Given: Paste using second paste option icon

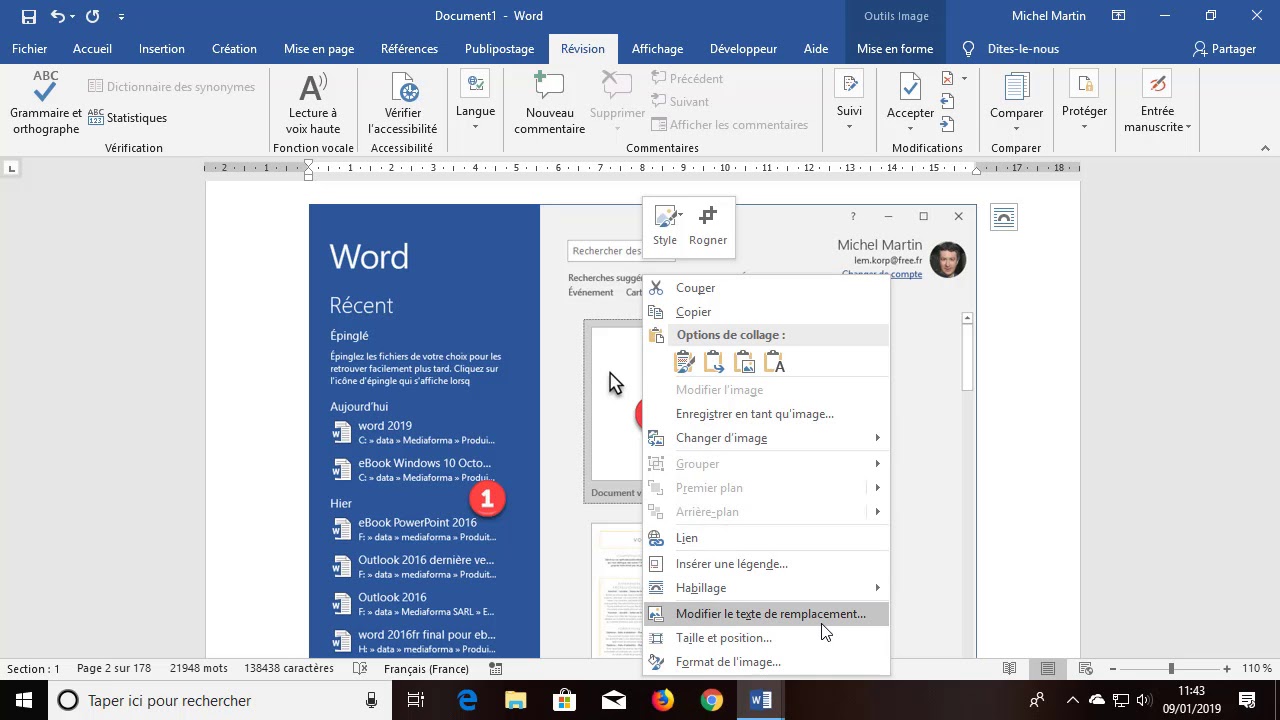Looking at the screenshot, I should 714,363.
